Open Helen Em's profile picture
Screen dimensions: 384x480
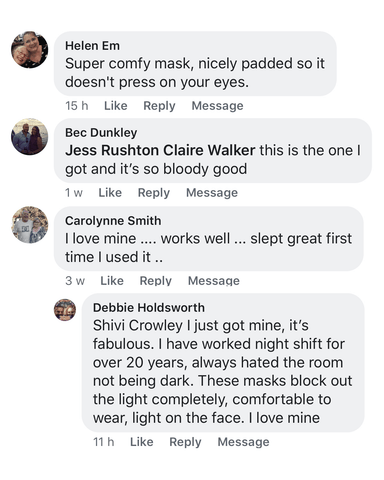pyautogui.click(x=30, y=50)
